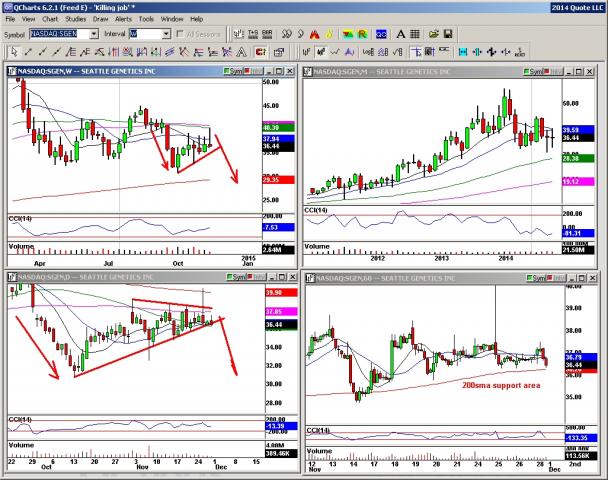Select the Text annotation 'A' drawing tool
Screen dimensions: 608x480
[x=242, y=52]
